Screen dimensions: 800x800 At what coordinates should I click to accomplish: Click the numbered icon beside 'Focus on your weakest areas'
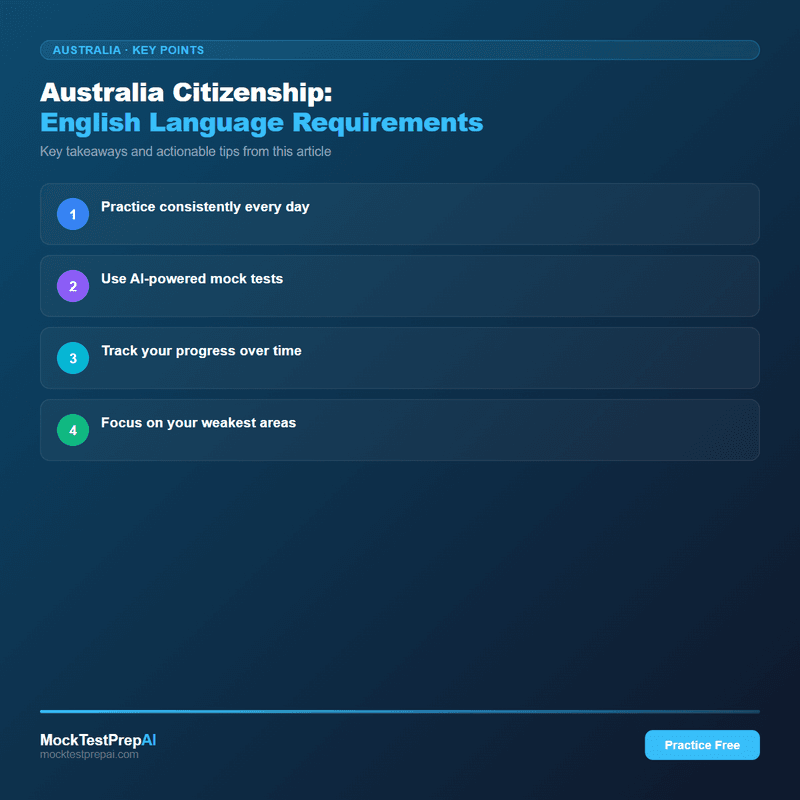pyautogui.click(x=72, y=430)
